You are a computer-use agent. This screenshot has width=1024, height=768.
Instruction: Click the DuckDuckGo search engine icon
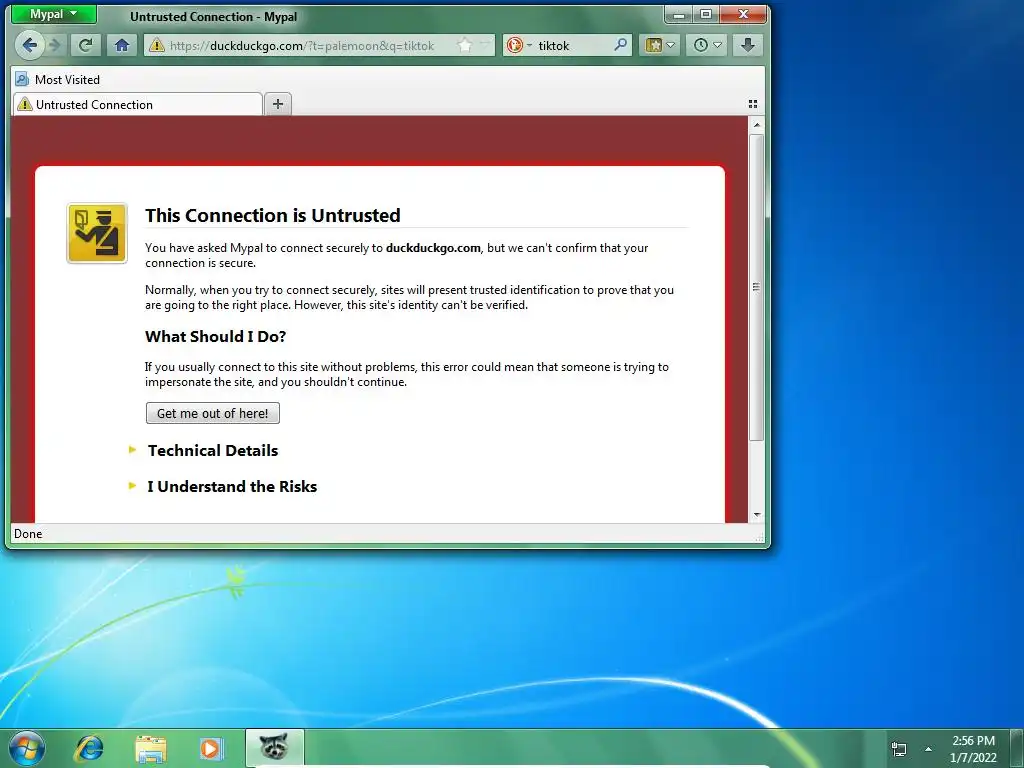click(515, 45)
